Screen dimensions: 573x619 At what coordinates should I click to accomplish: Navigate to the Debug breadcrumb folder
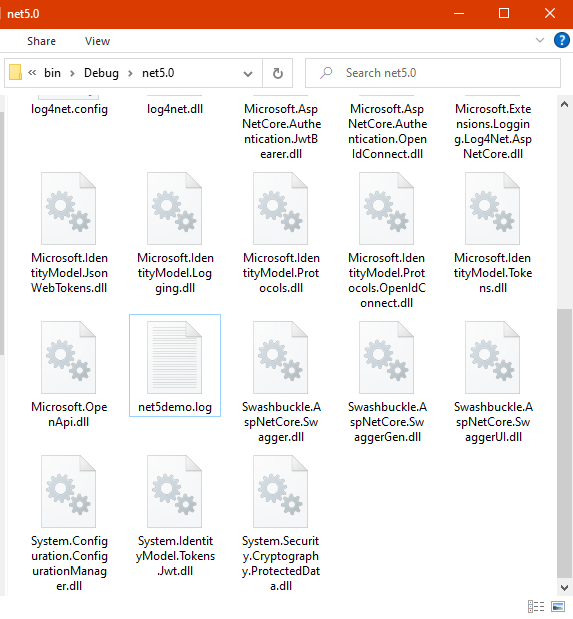coord(101,73)
